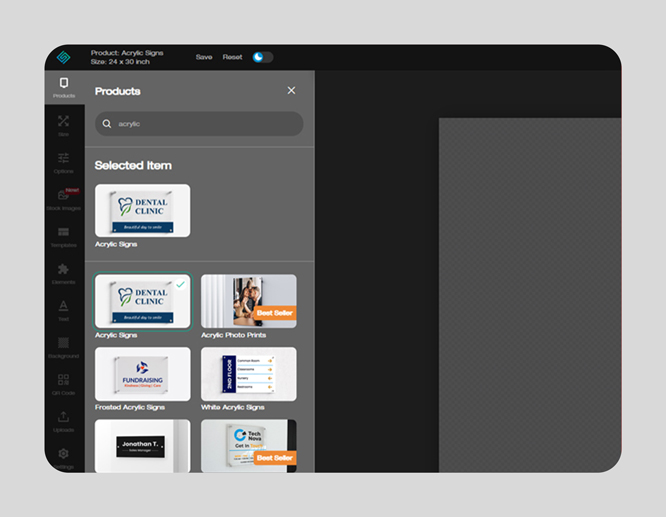Click the Selected Item Acrylic Signs thumbnail
Image resolution: width=666 pixels, height=517 pixels.
point(143,211)
